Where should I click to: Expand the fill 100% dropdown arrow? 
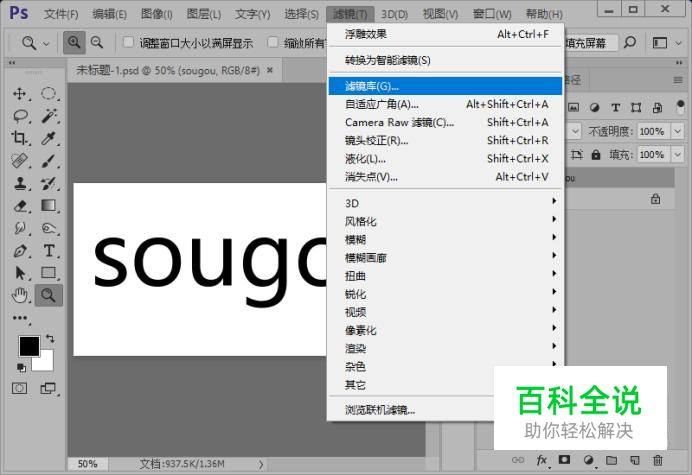677,155
